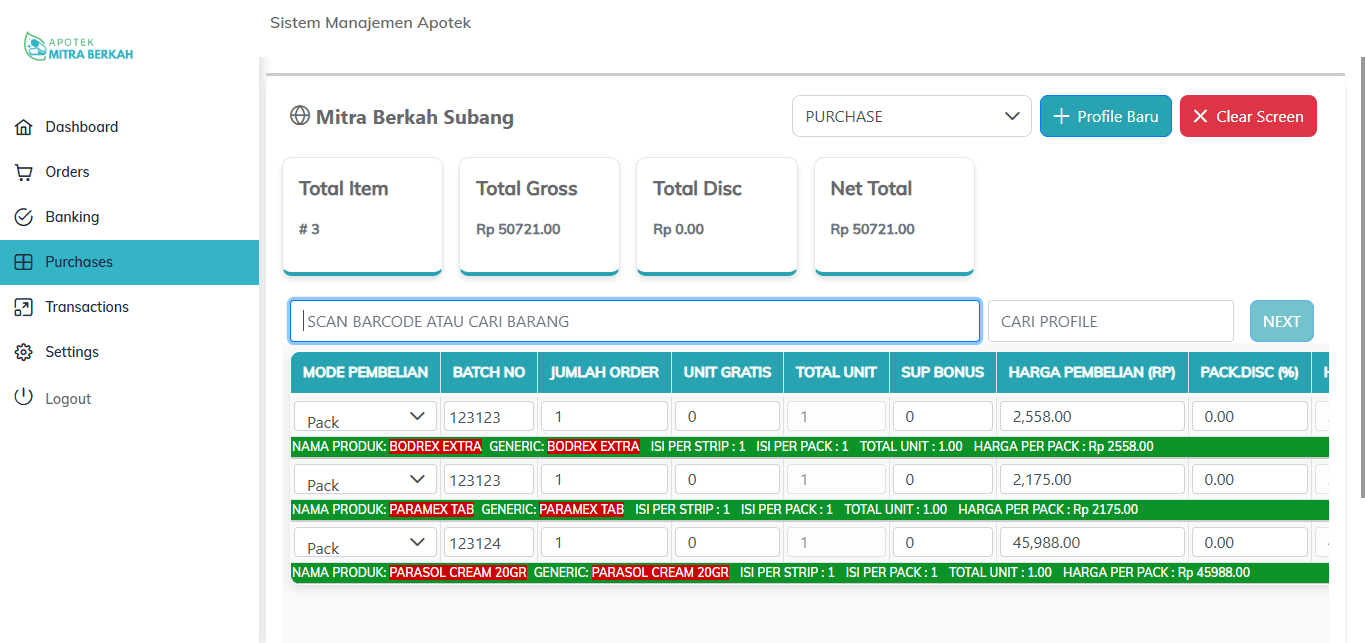Open the Banking menu item

click(72, 217)
